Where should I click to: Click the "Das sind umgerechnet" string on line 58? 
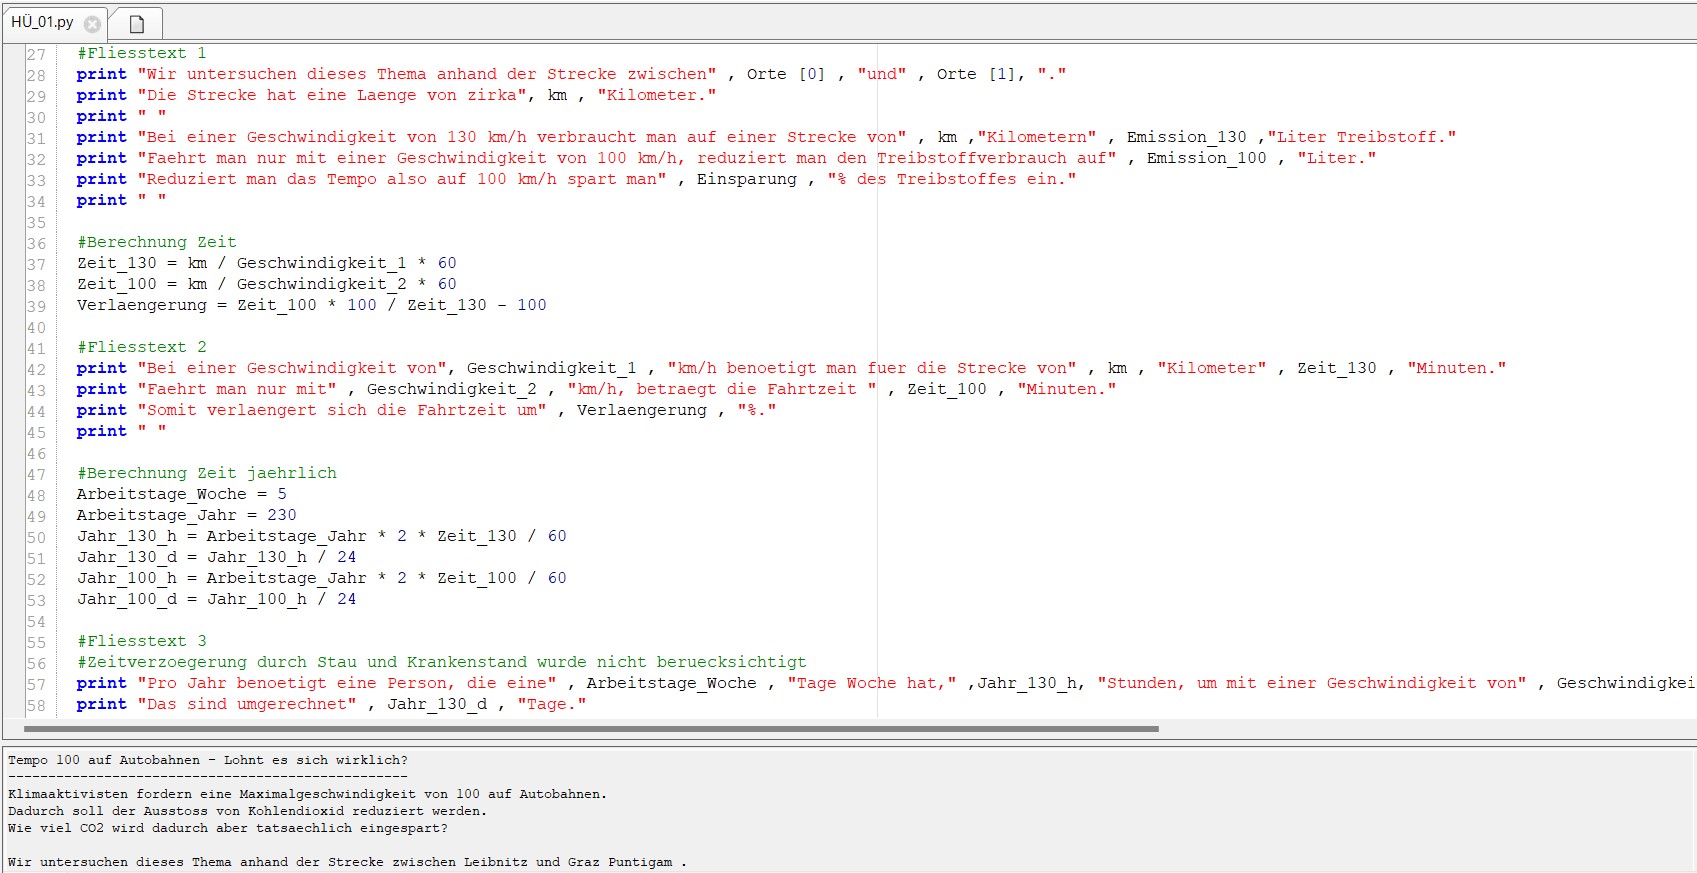(x=247, y=704)
